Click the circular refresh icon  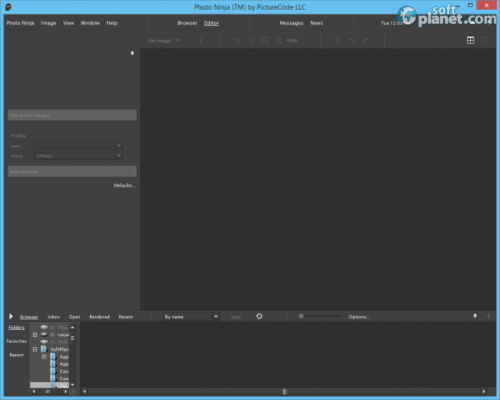click(x=259, y=316)
